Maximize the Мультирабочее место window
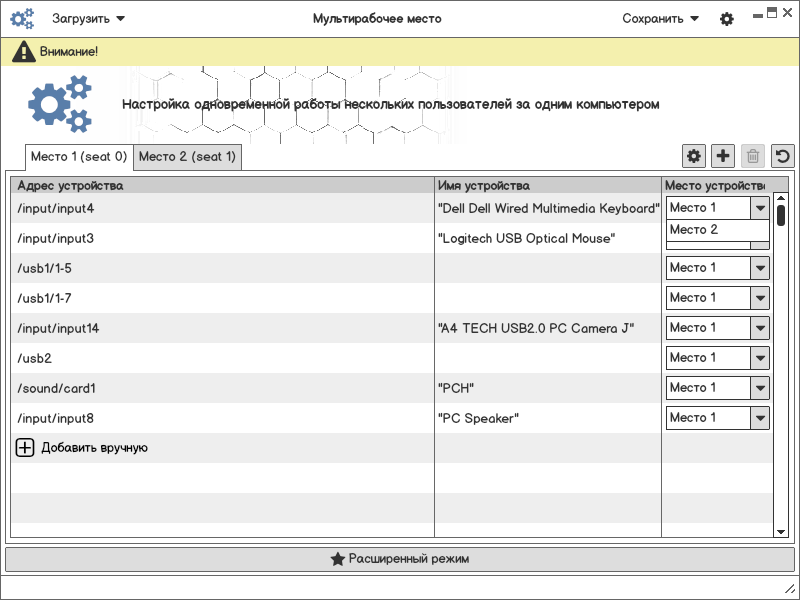The width and height of the screenshot is (800, 600). (772, 13)
